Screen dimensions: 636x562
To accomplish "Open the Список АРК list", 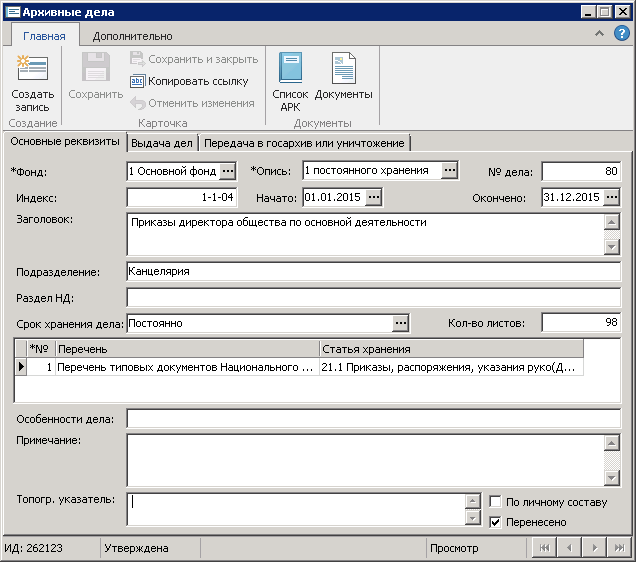I will [x=290, y=69].
